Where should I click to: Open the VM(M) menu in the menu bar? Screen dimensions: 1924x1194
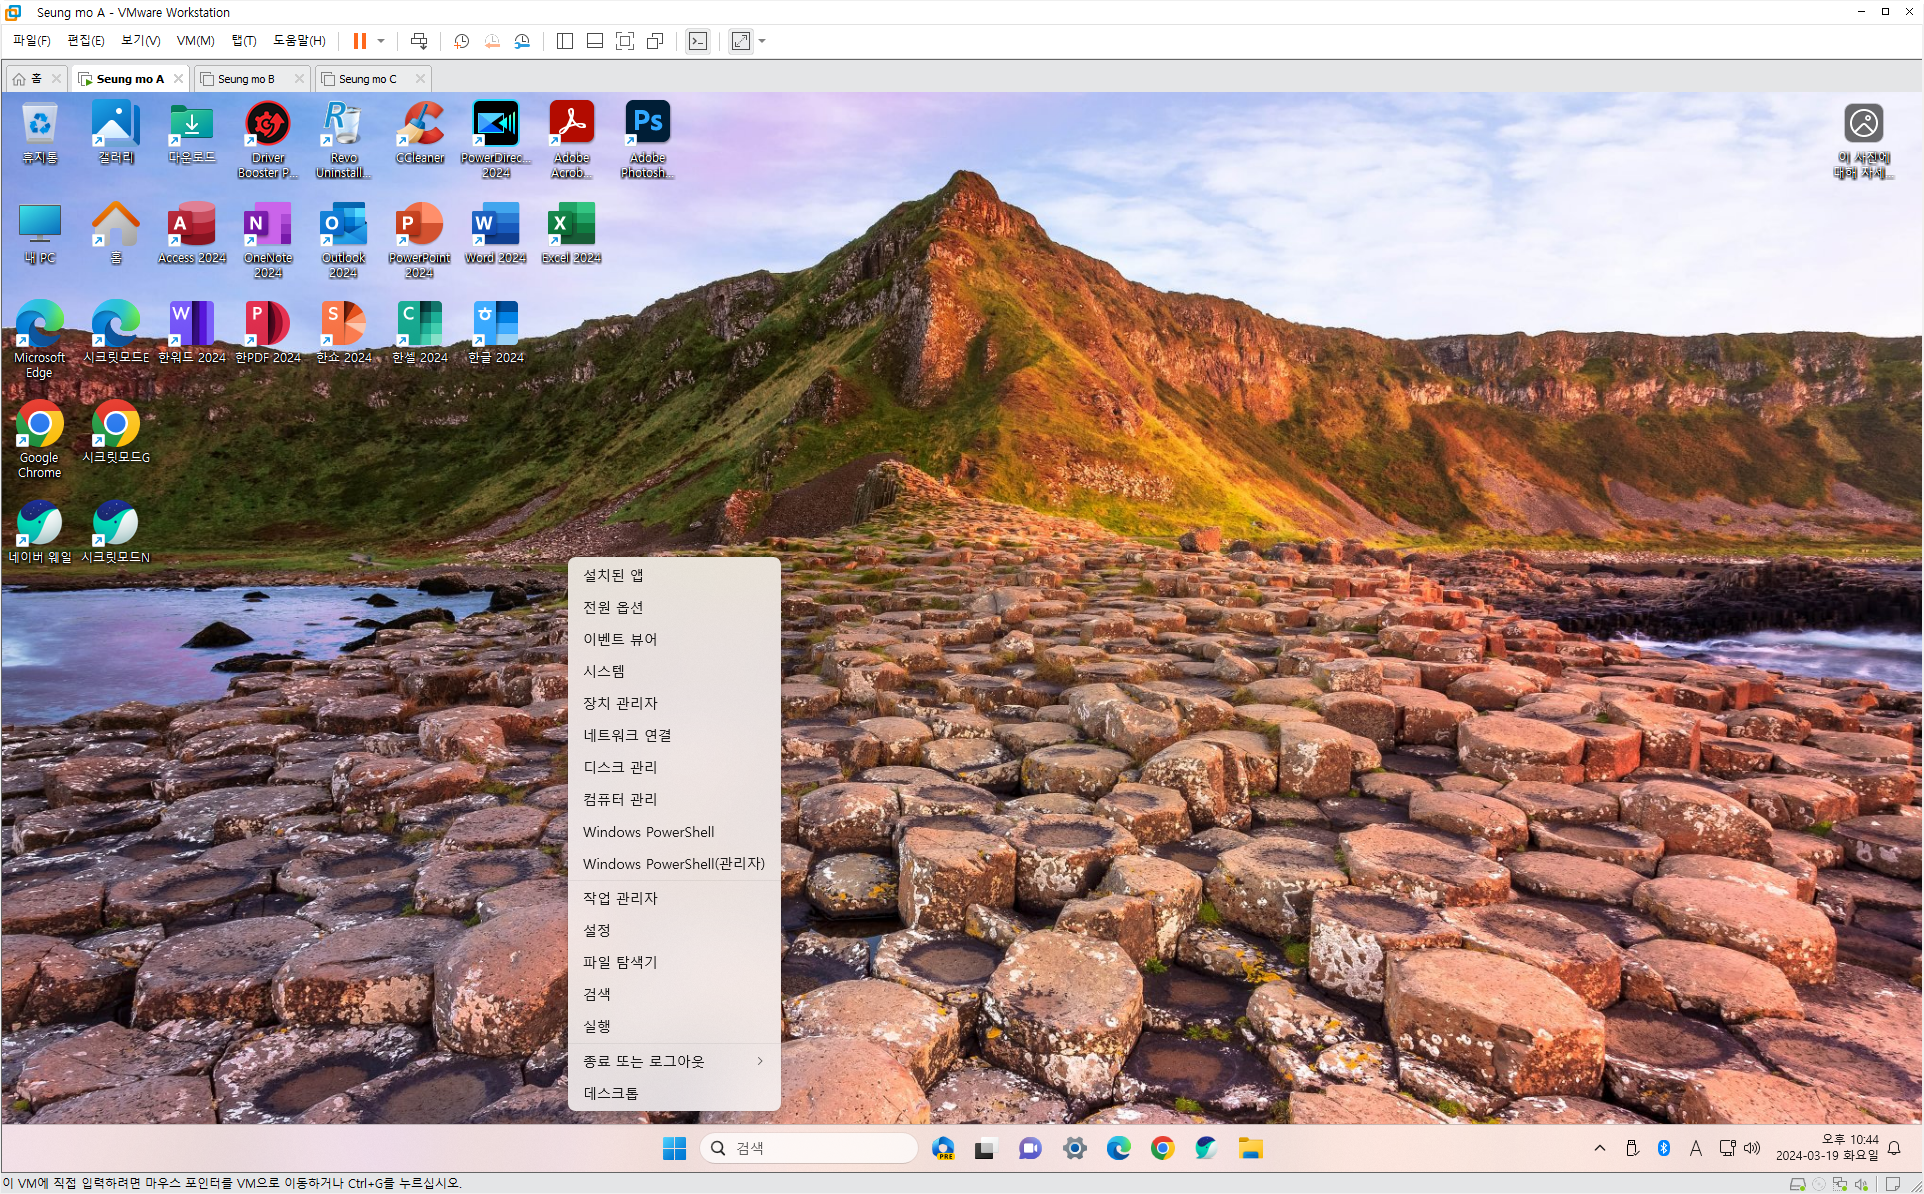[195, 41]
